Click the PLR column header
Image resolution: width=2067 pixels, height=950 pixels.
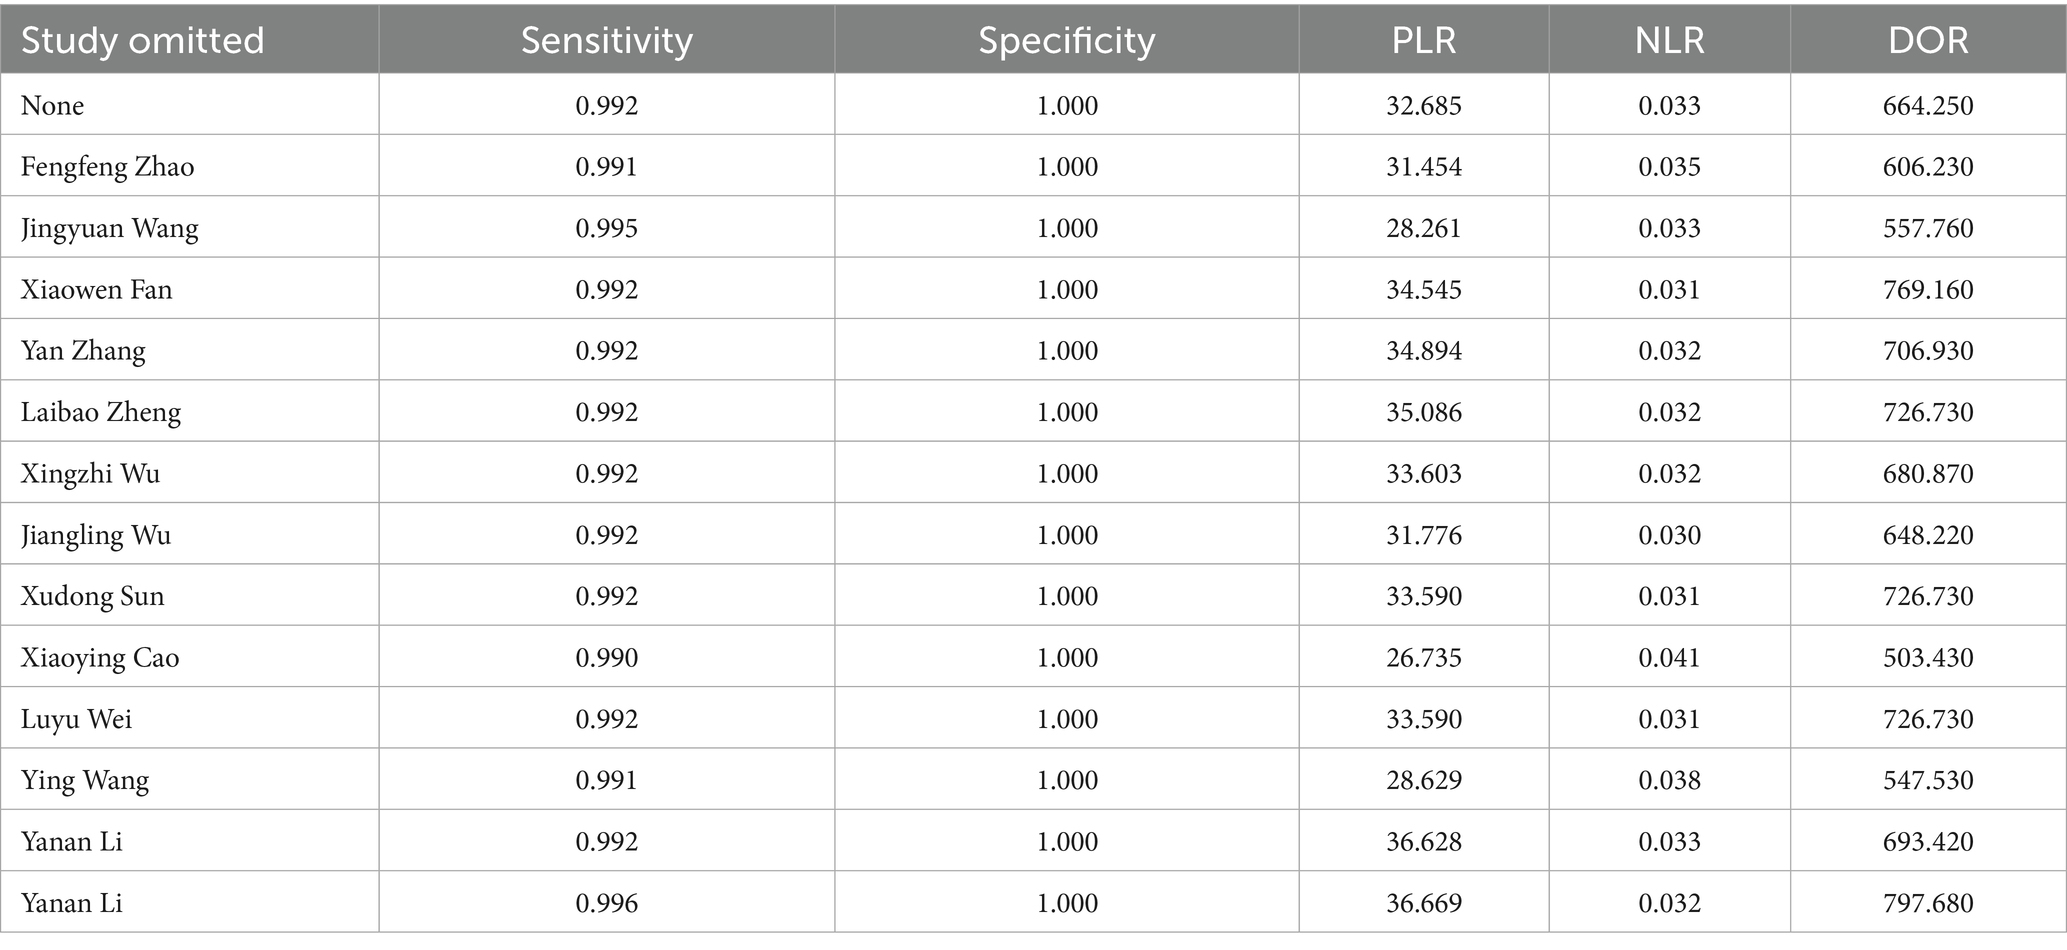click(1423, 41)
